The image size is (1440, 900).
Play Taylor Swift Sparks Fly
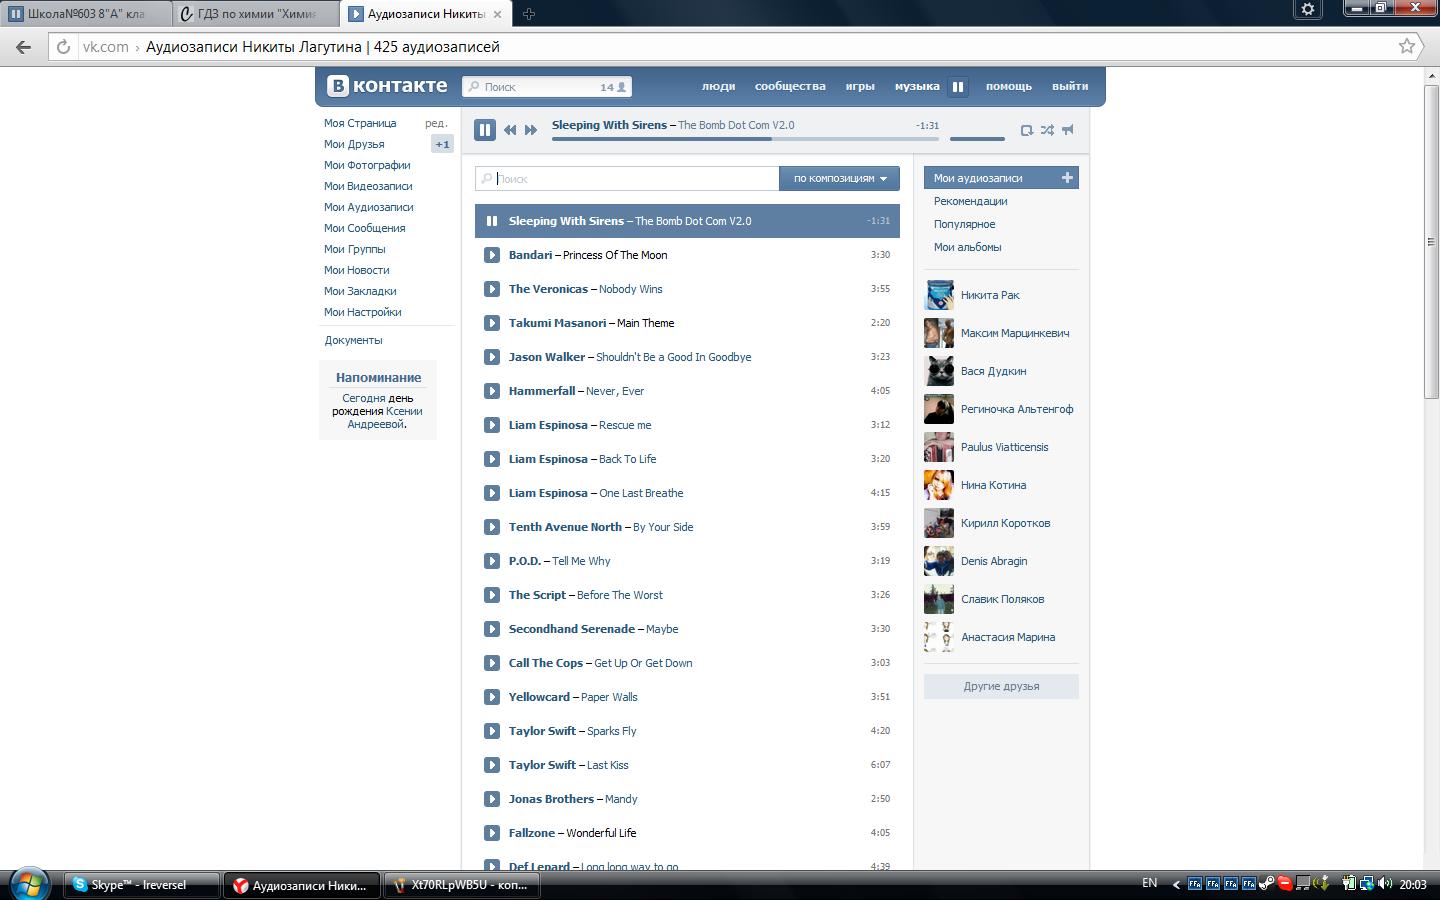[492, 731]
